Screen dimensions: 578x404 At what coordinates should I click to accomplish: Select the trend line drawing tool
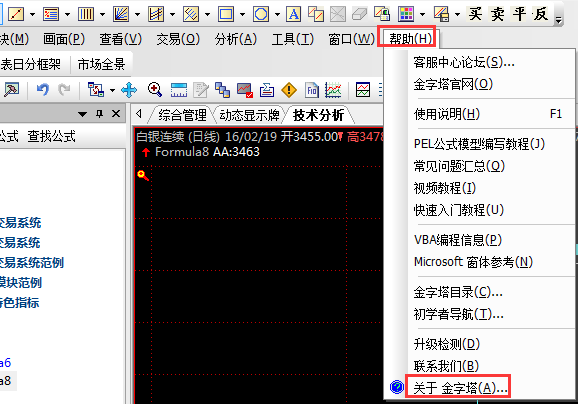pos(16,14)
